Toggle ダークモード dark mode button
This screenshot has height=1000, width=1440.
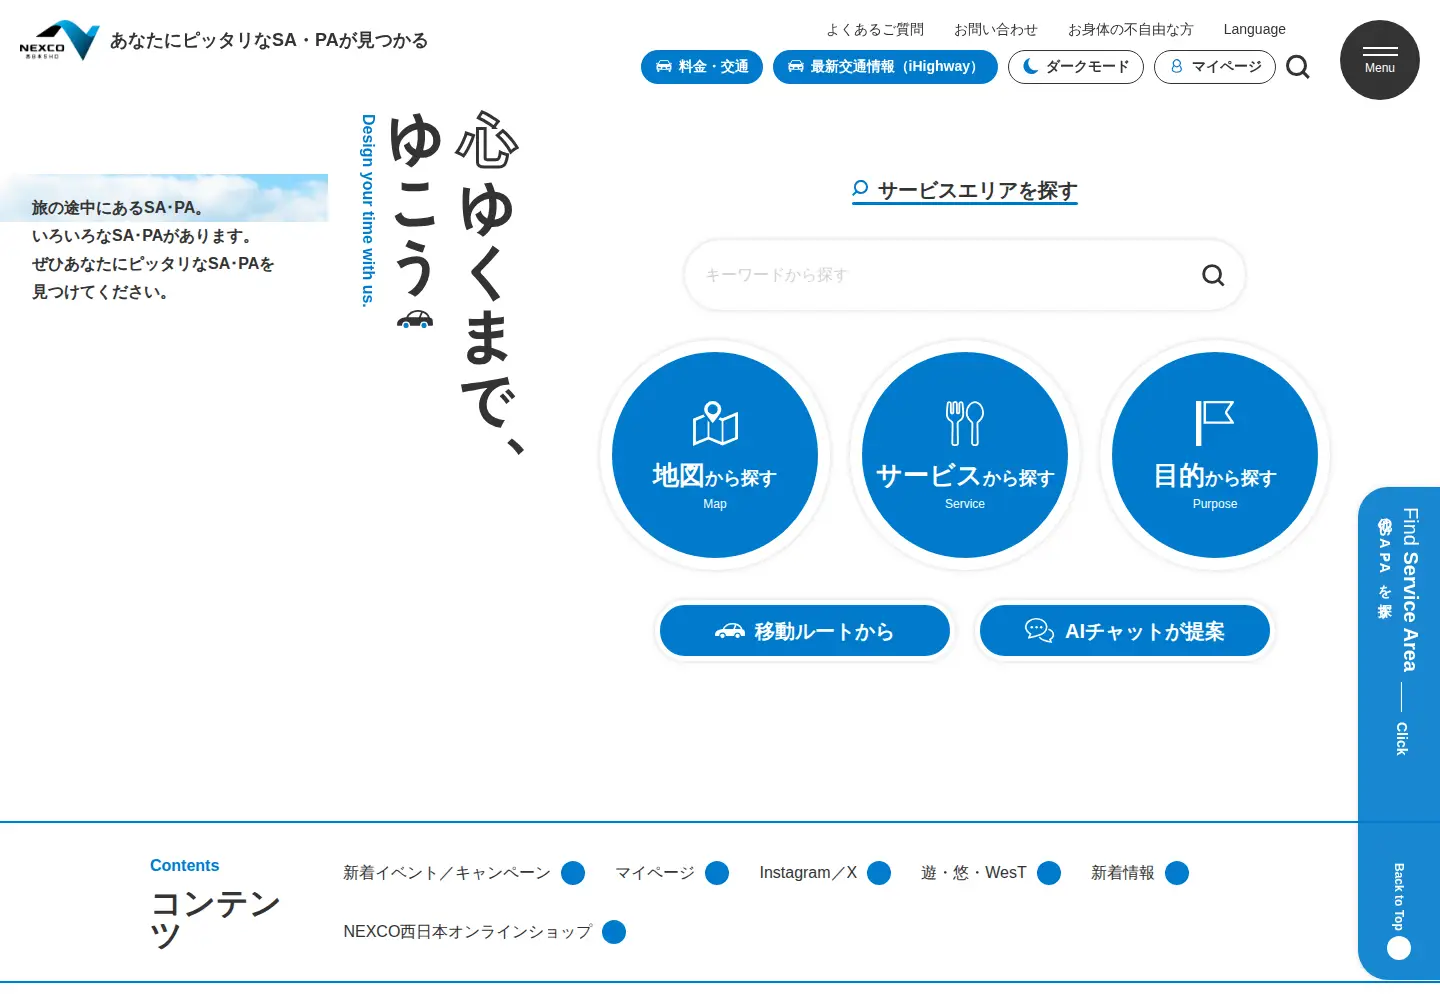pos(1076,67)
